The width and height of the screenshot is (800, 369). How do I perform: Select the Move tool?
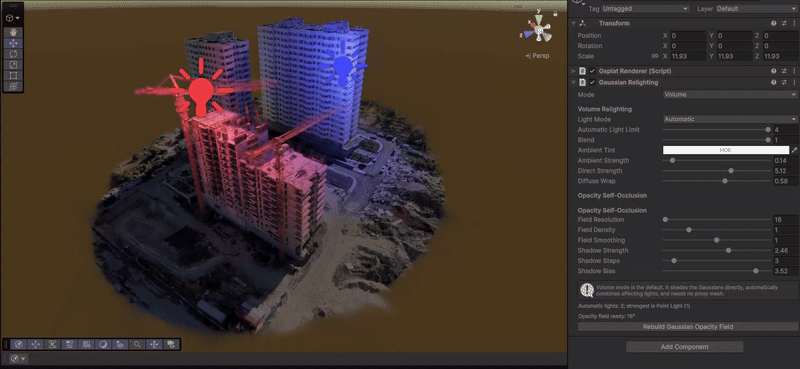[x=14, y=43]
